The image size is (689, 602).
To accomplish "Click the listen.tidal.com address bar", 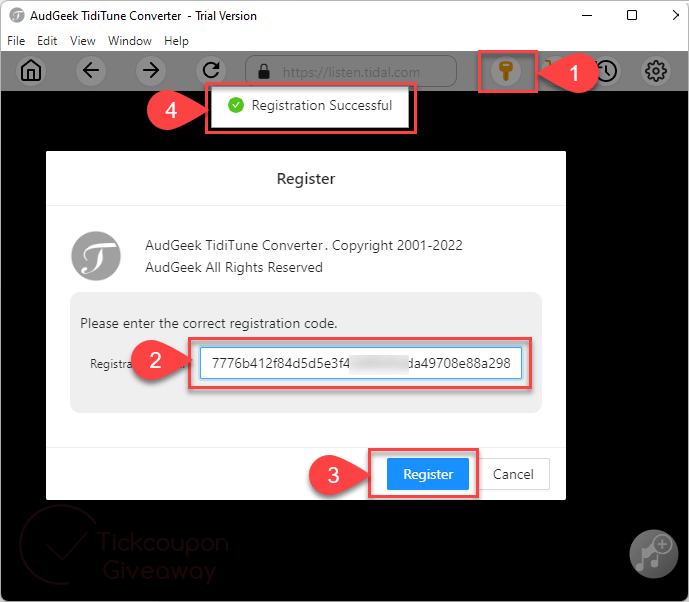I will pyautogui.click(x=351, y=71).
